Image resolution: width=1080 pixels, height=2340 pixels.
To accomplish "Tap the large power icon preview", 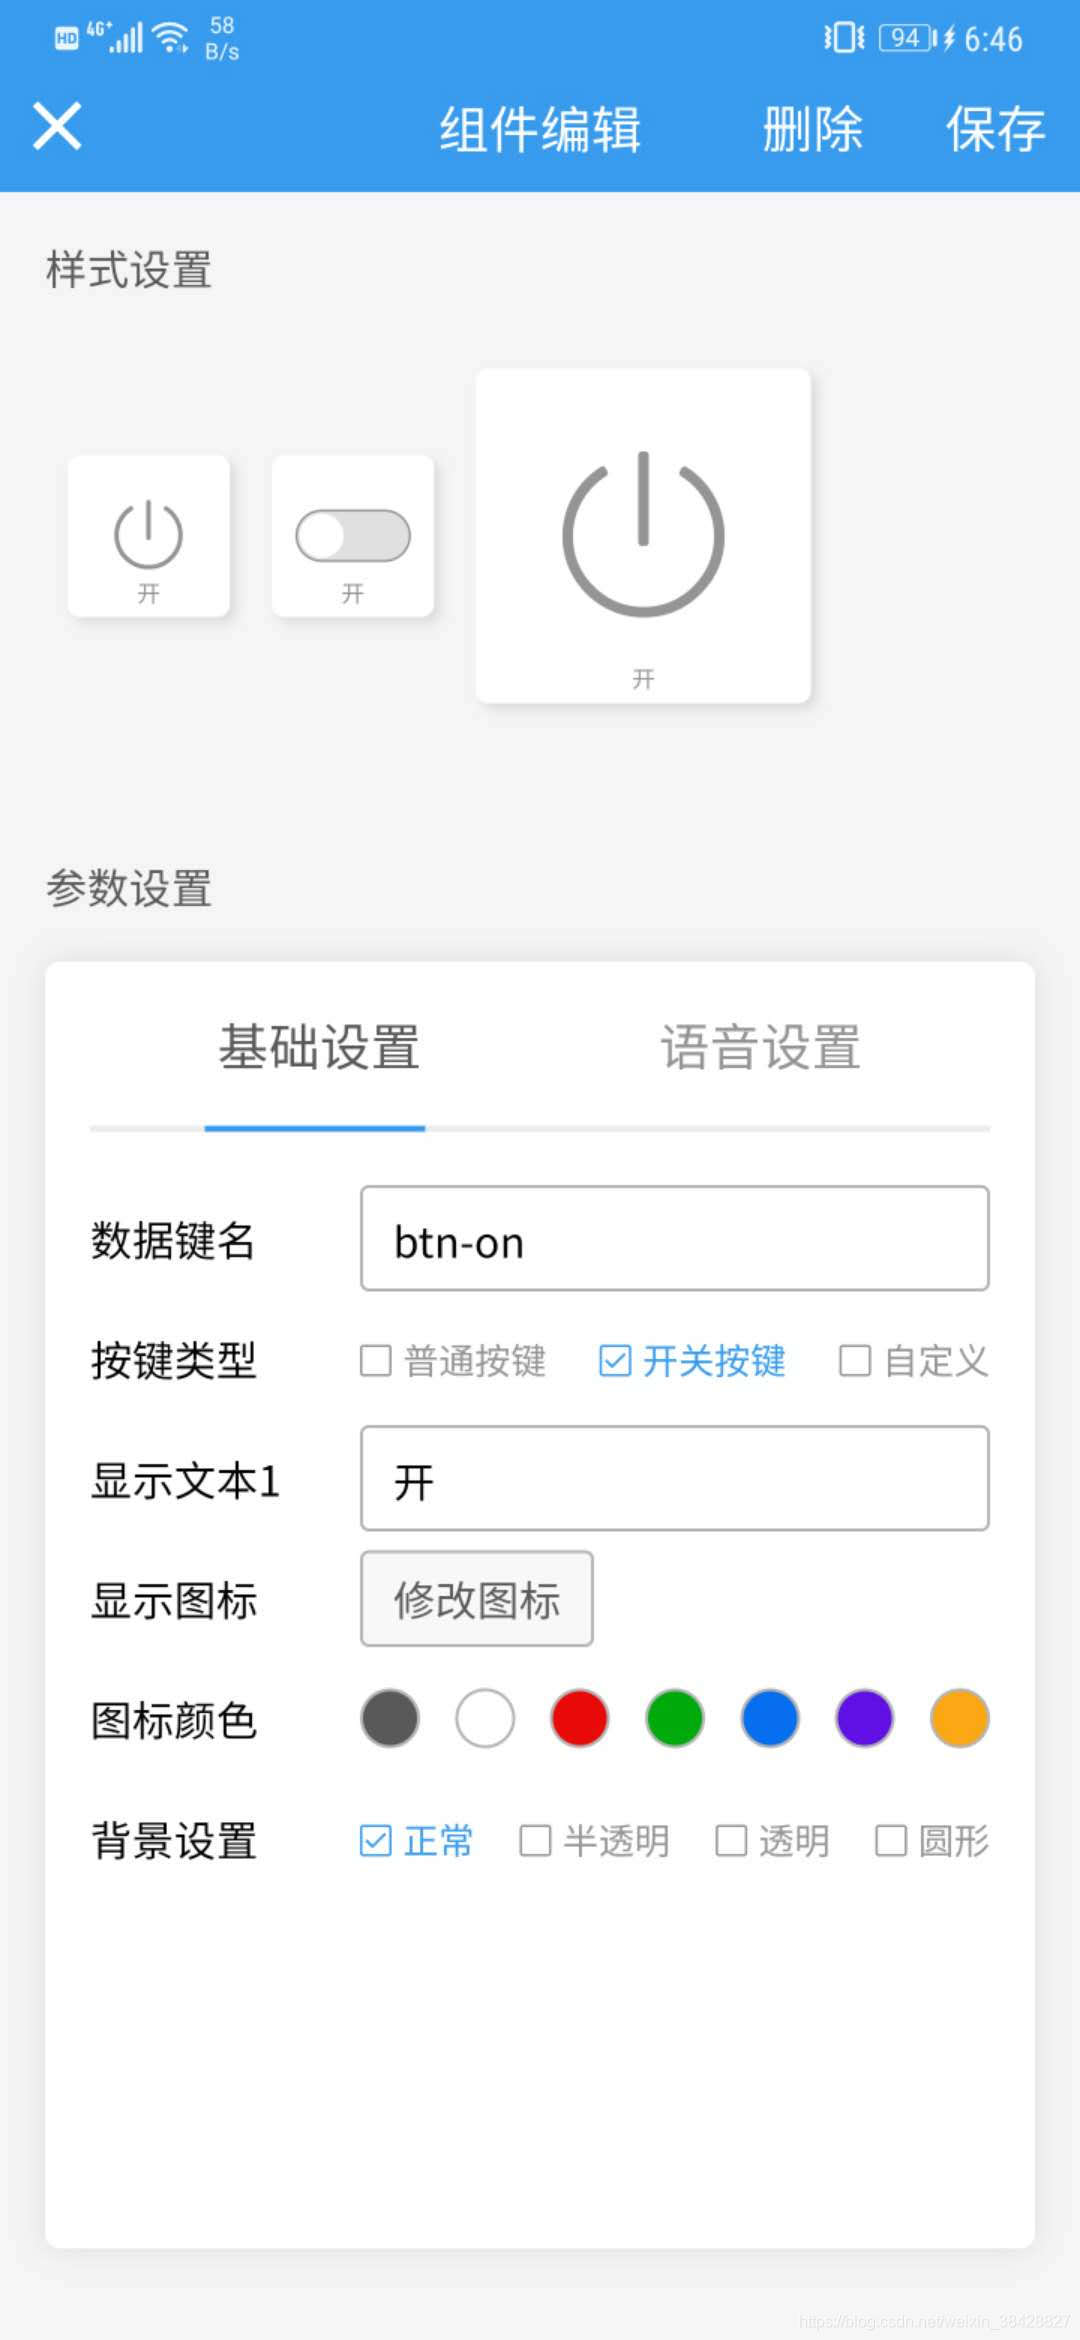I will pyautogui.click(x=643, y=536).
